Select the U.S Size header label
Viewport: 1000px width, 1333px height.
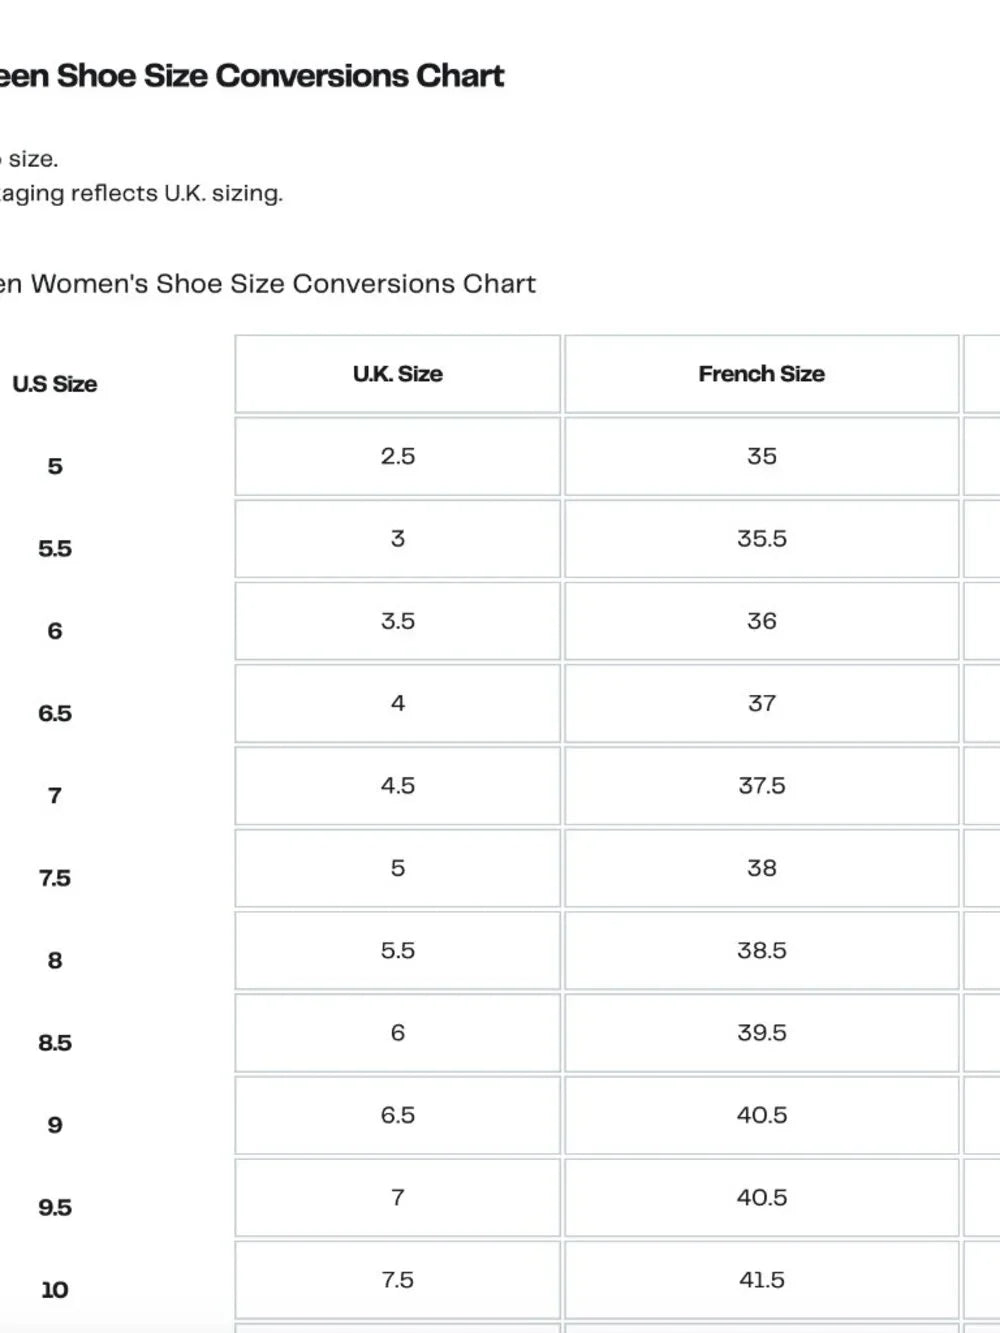tap(54, 384)
